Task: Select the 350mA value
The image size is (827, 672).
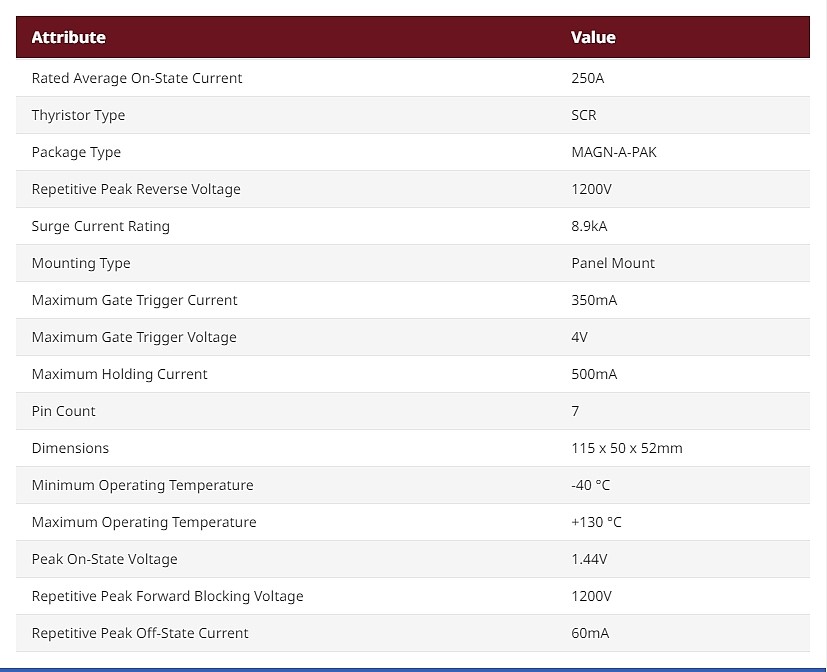Action: point(594,300)
